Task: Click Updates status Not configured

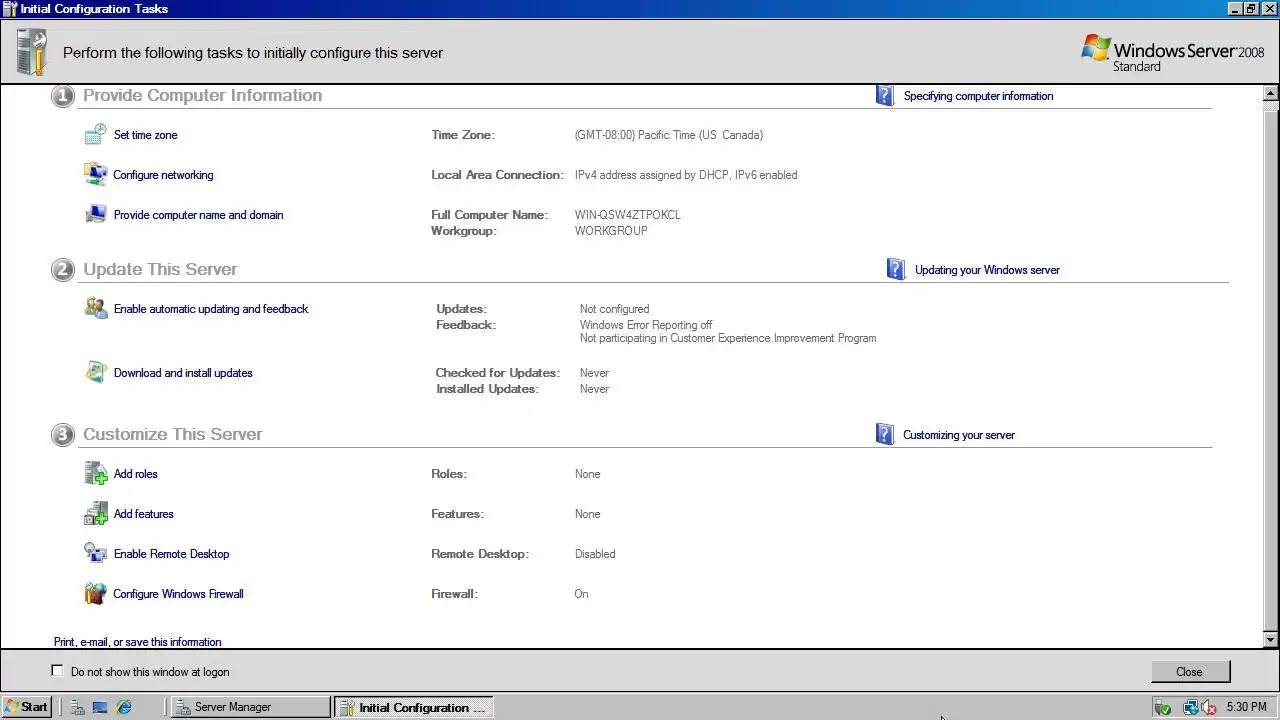Action: tap(614, 309)
